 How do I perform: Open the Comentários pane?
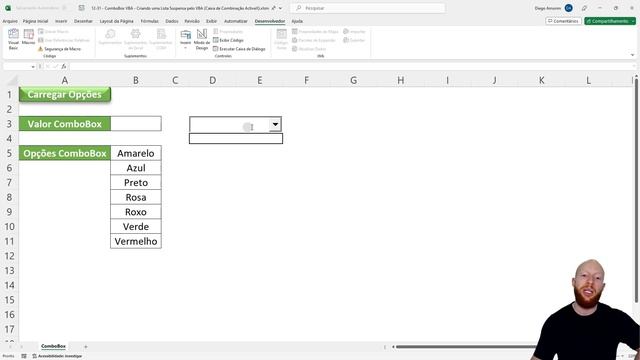tap(563, 21)
